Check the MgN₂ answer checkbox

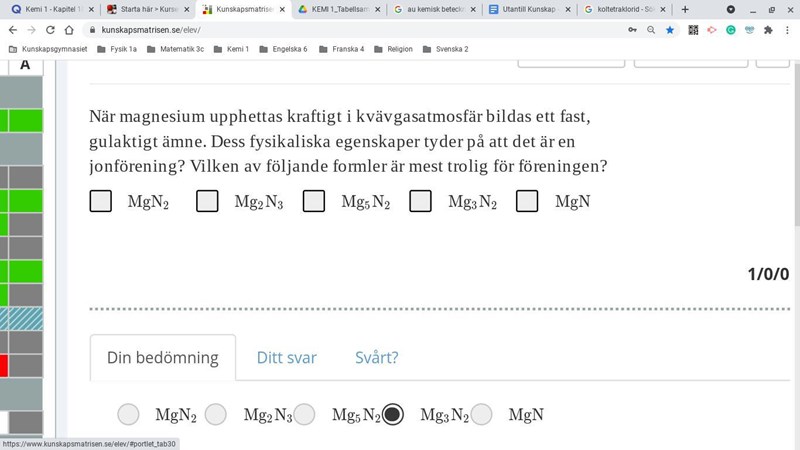pyautogui.click(x=101, y=201)
